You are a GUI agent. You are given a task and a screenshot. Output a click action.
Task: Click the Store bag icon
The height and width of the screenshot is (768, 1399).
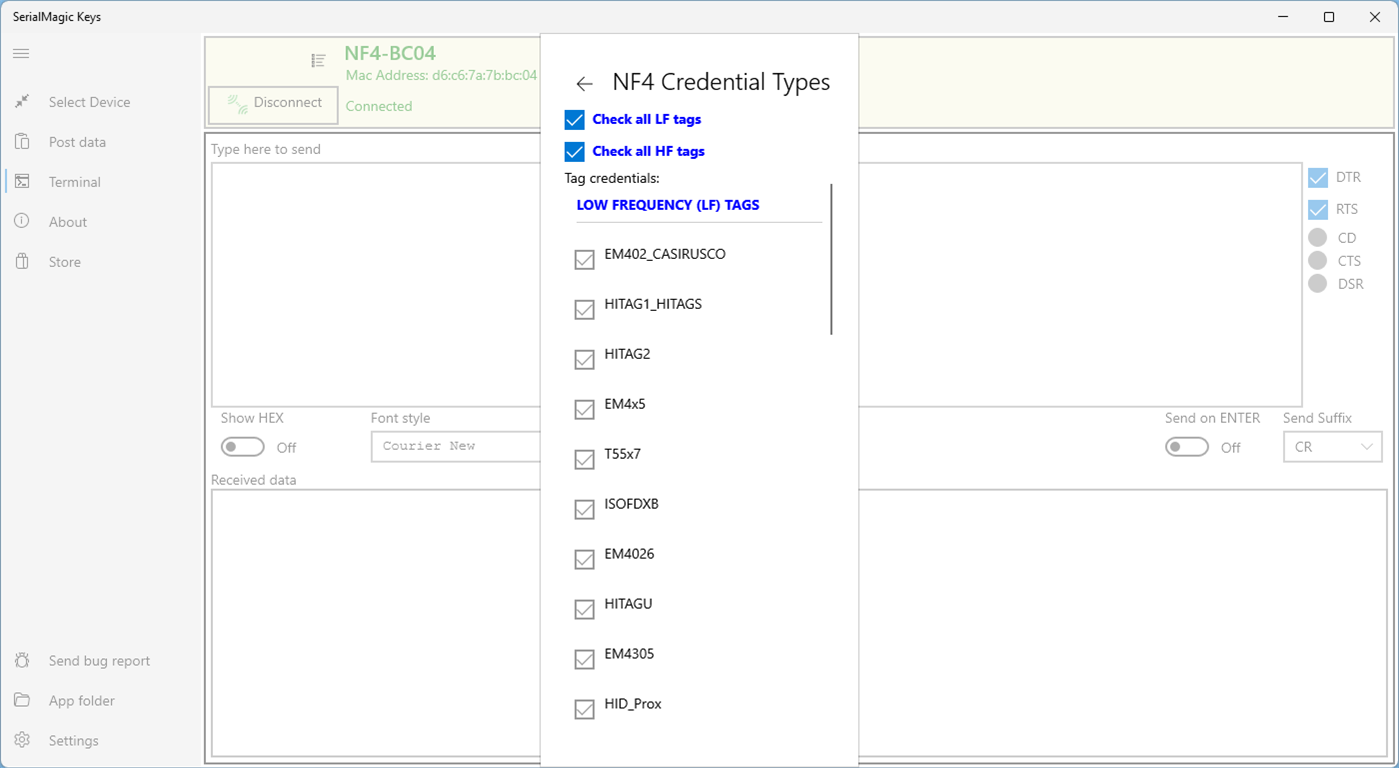coord(22,262)
